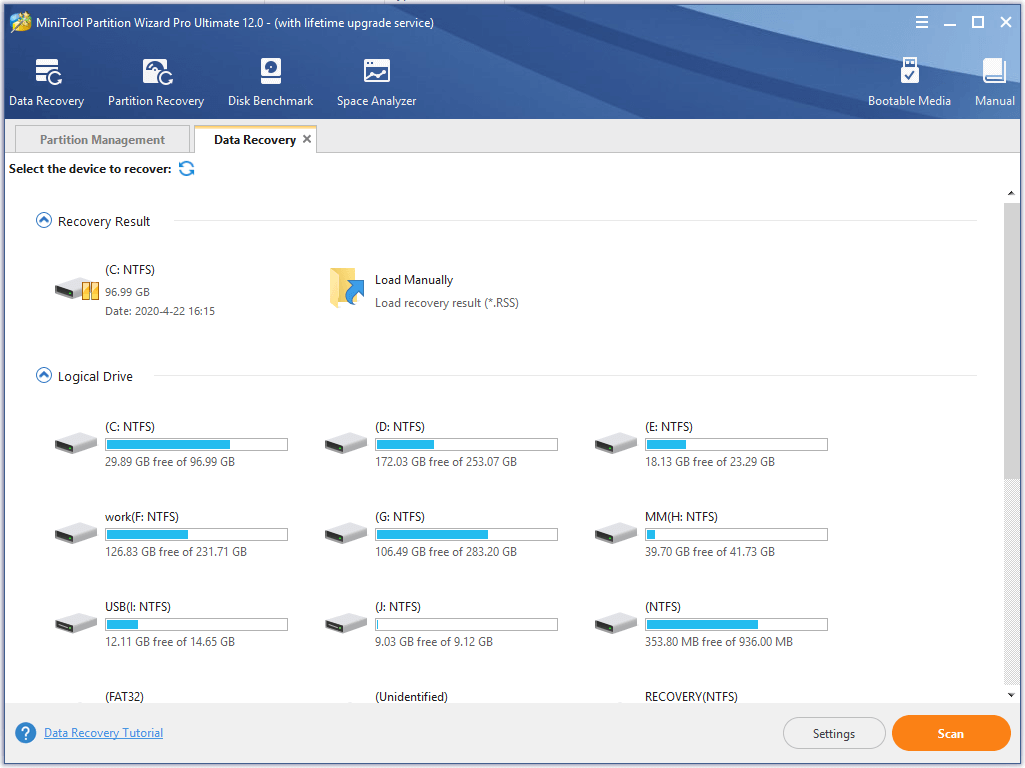Select '39.70 GB free of 41.73 GB' text
Viewport: 1025px width, 768px height.
(710, 552)
